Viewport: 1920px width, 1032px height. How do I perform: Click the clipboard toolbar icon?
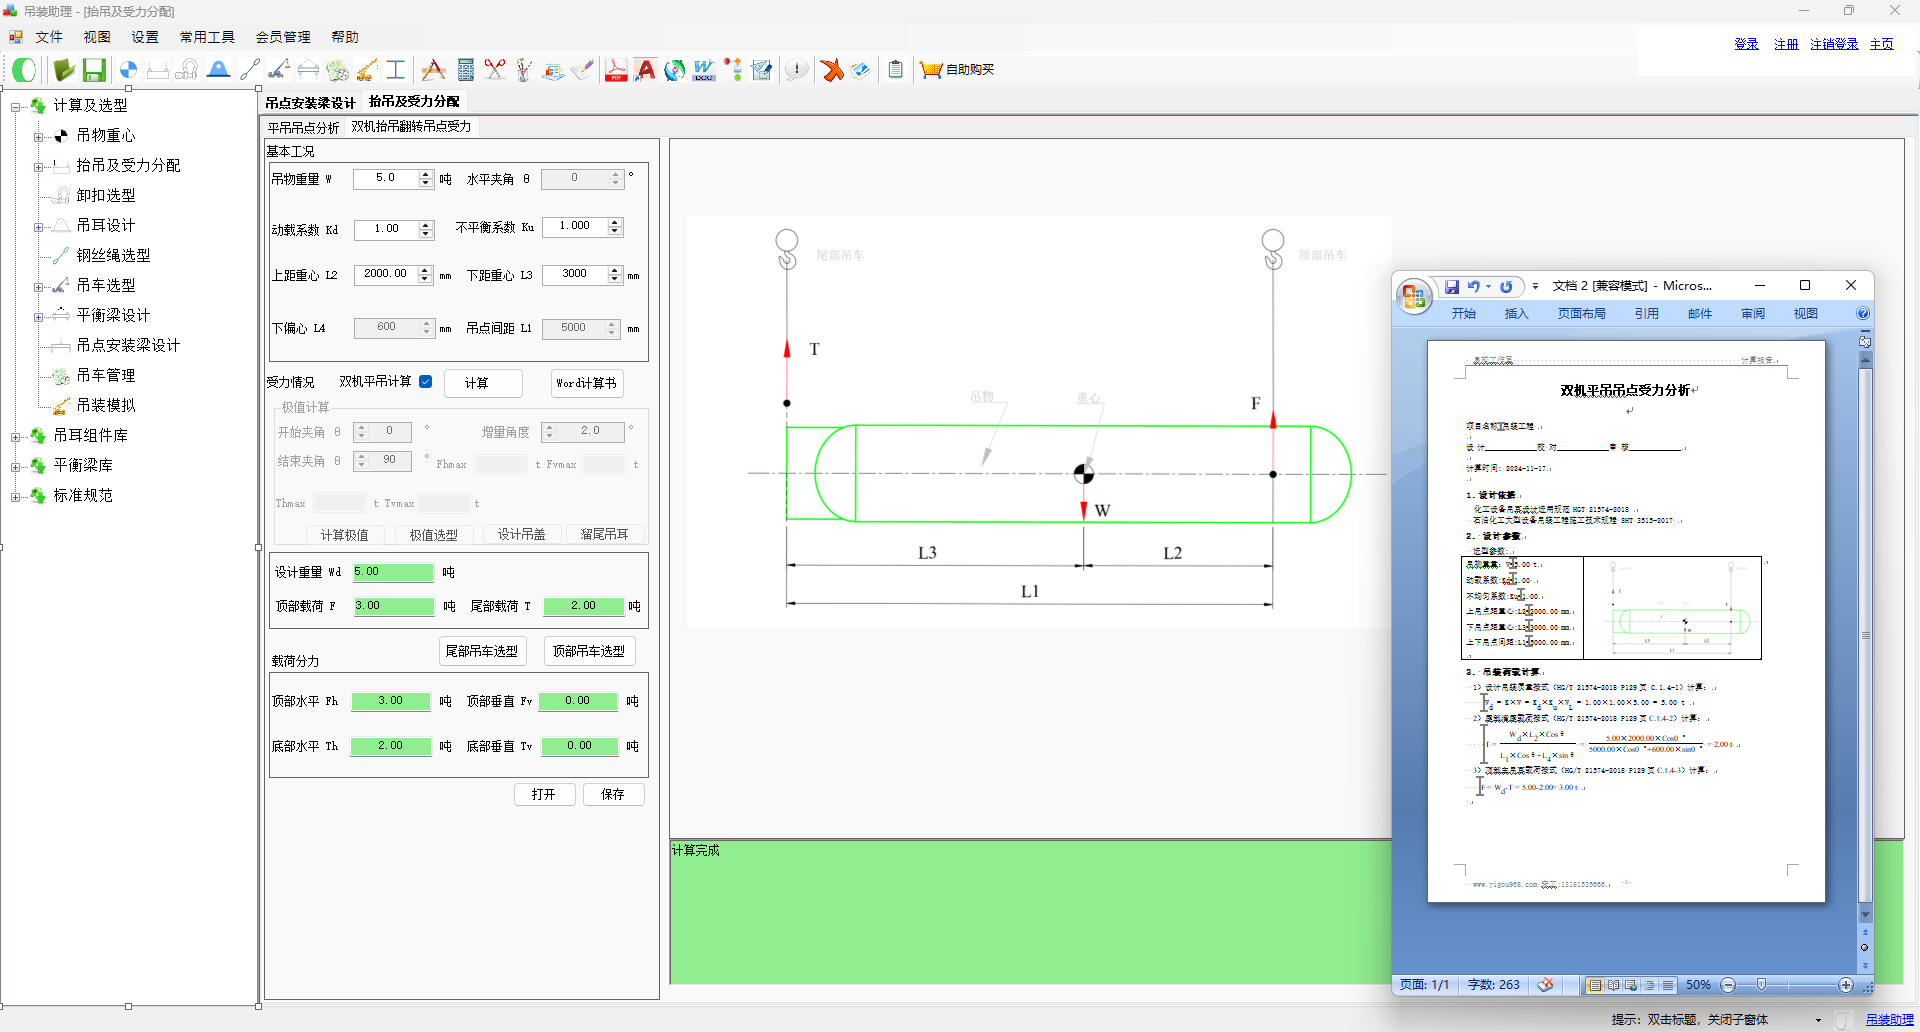(x=895, y=69)
